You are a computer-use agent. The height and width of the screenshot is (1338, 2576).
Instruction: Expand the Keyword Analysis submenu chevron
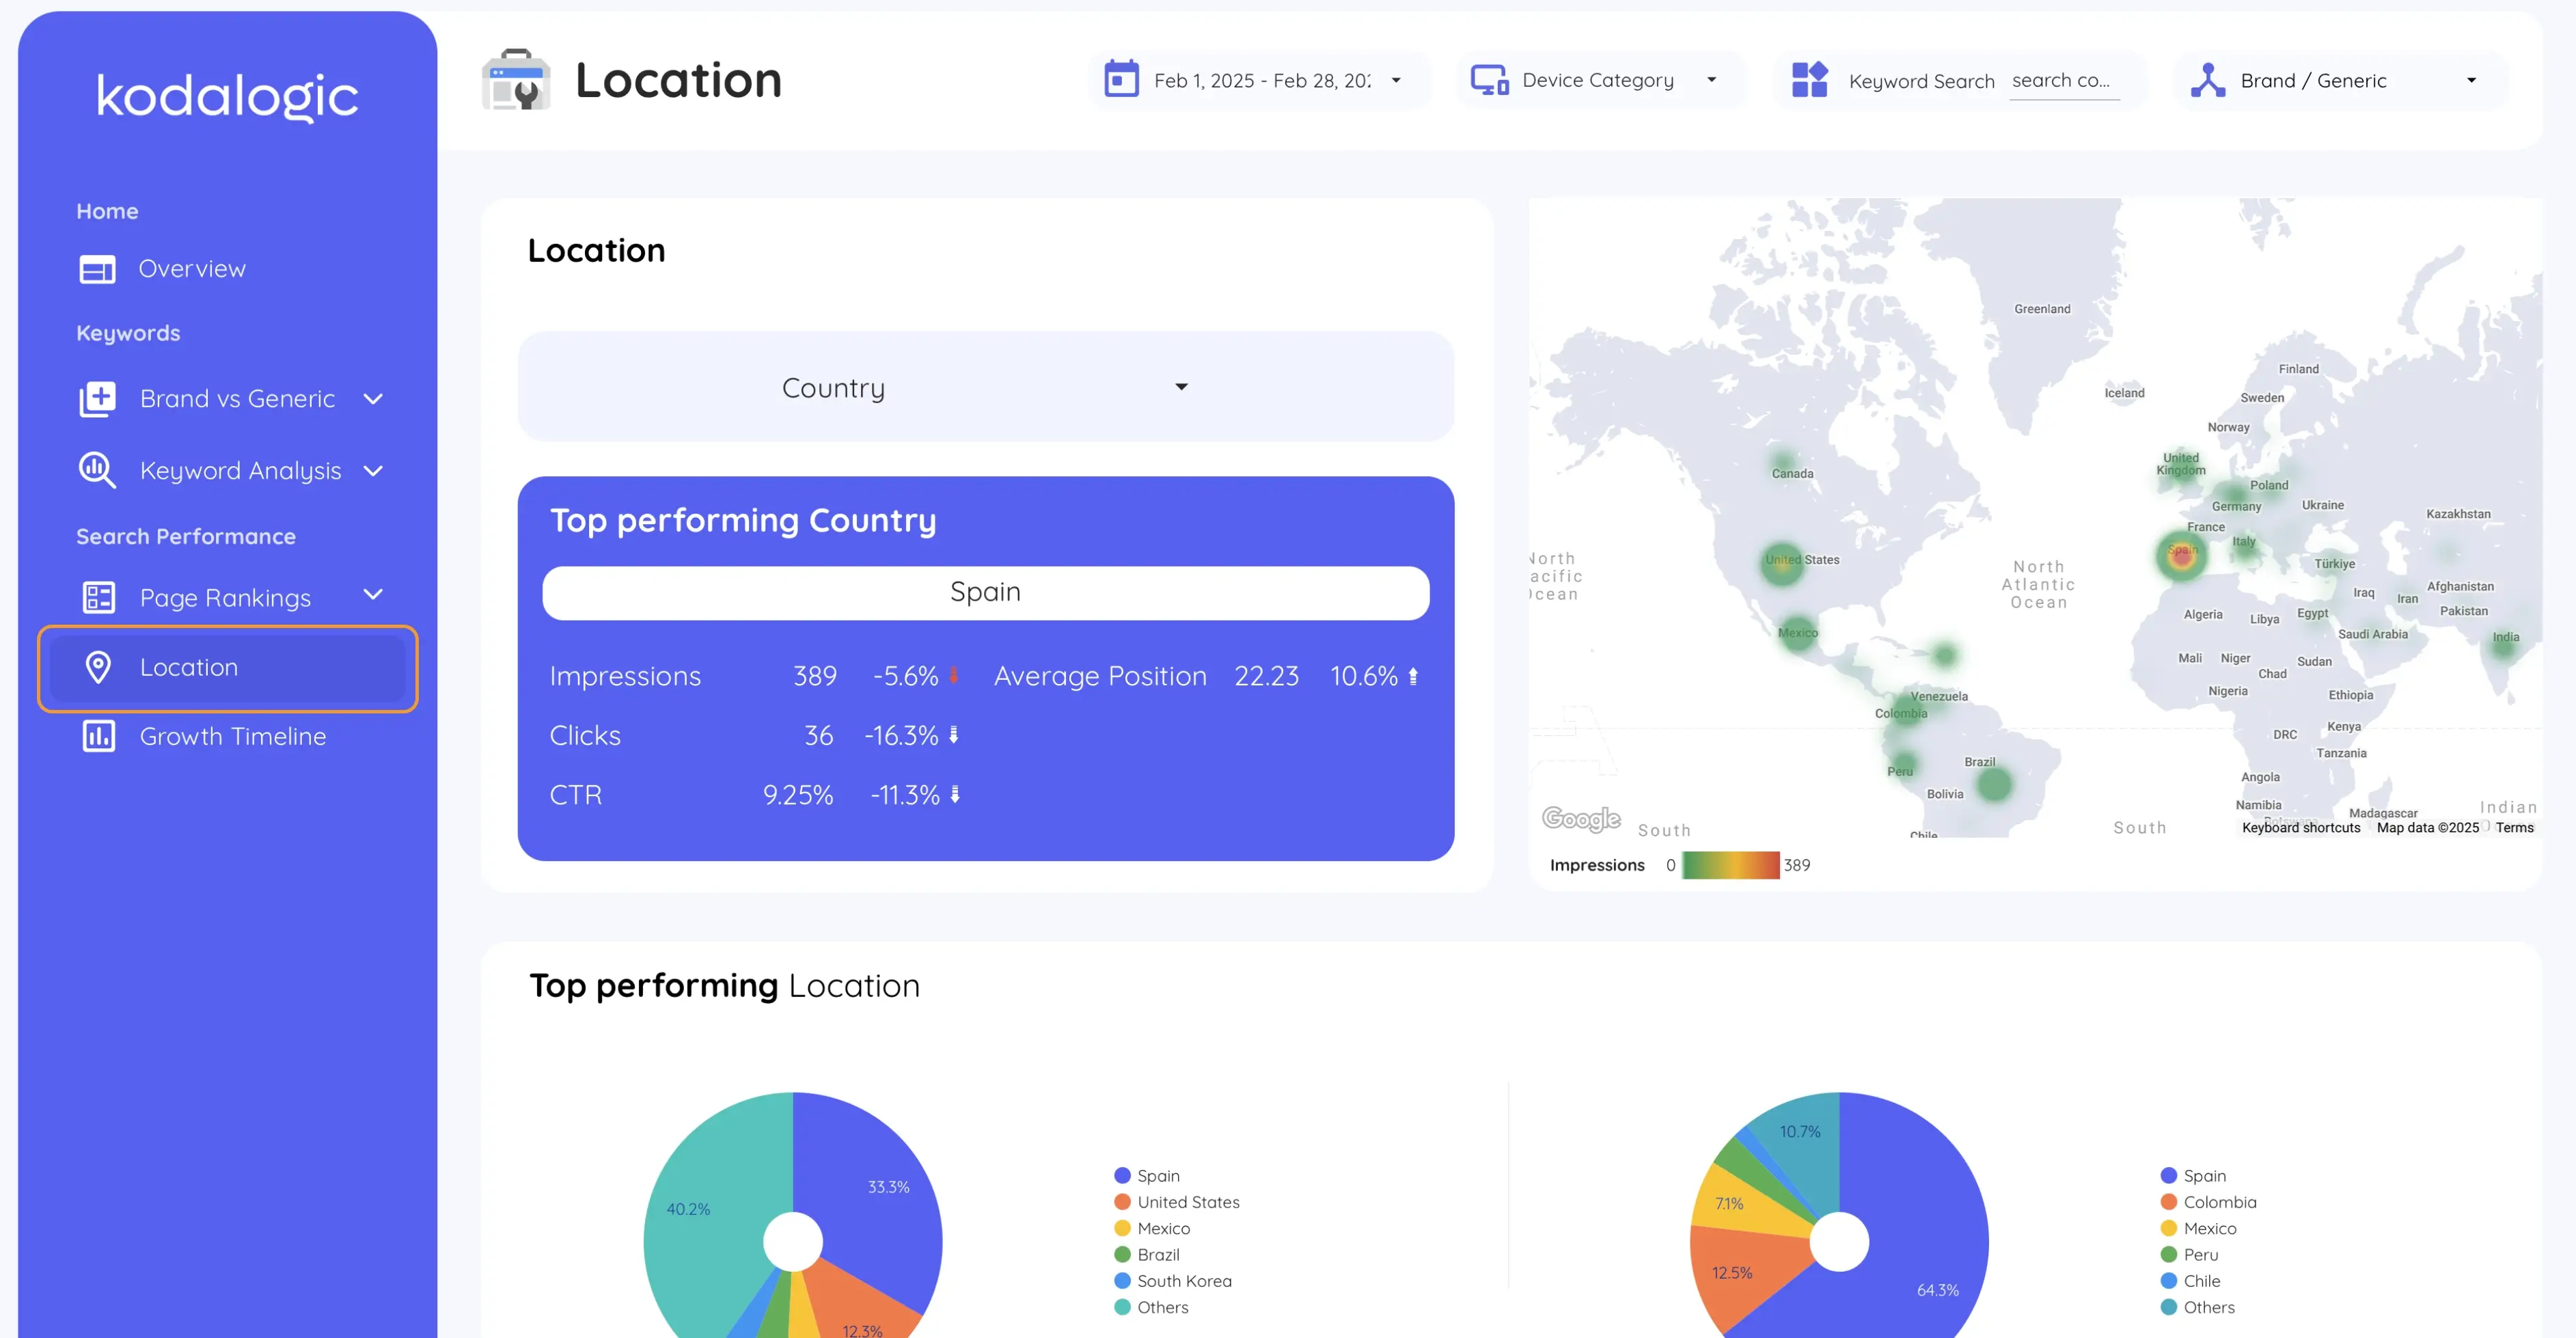pos(373,470)
